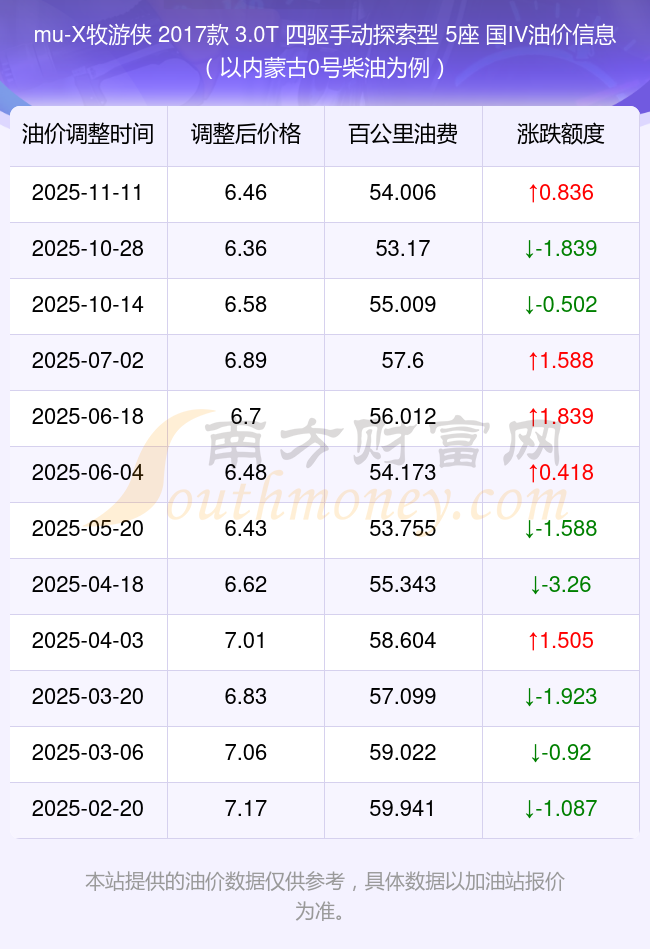The width and height of the screenshot is (650, 949).
Task: Click the red ↑1.505 change value
Action: tap(561, 641)
